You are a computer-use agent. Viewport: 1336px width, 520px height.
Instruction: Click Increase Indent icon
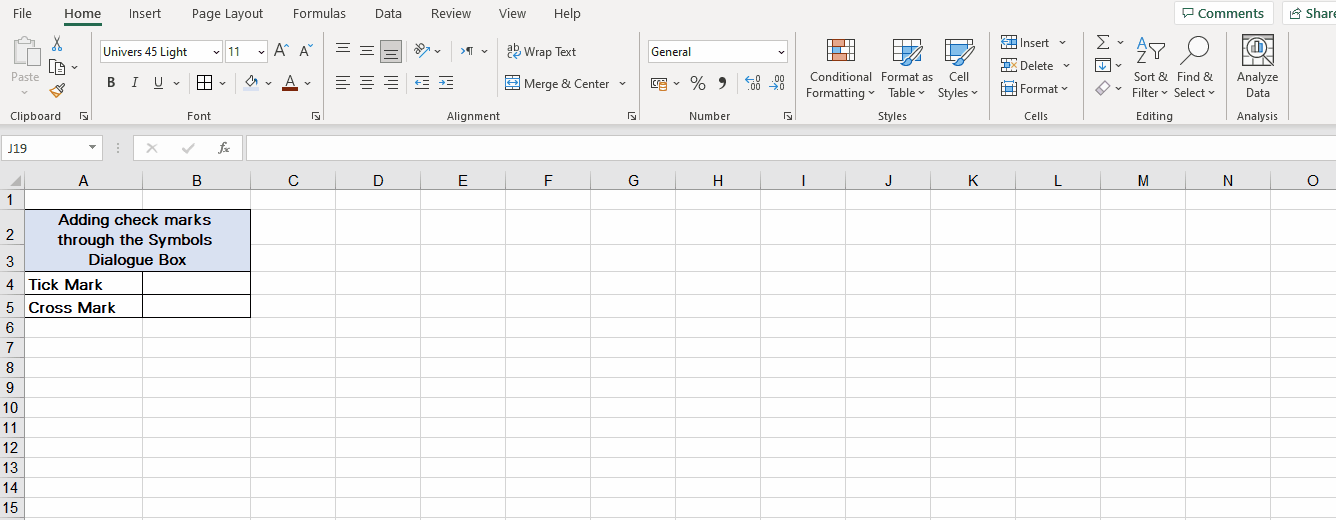(446, 83)
